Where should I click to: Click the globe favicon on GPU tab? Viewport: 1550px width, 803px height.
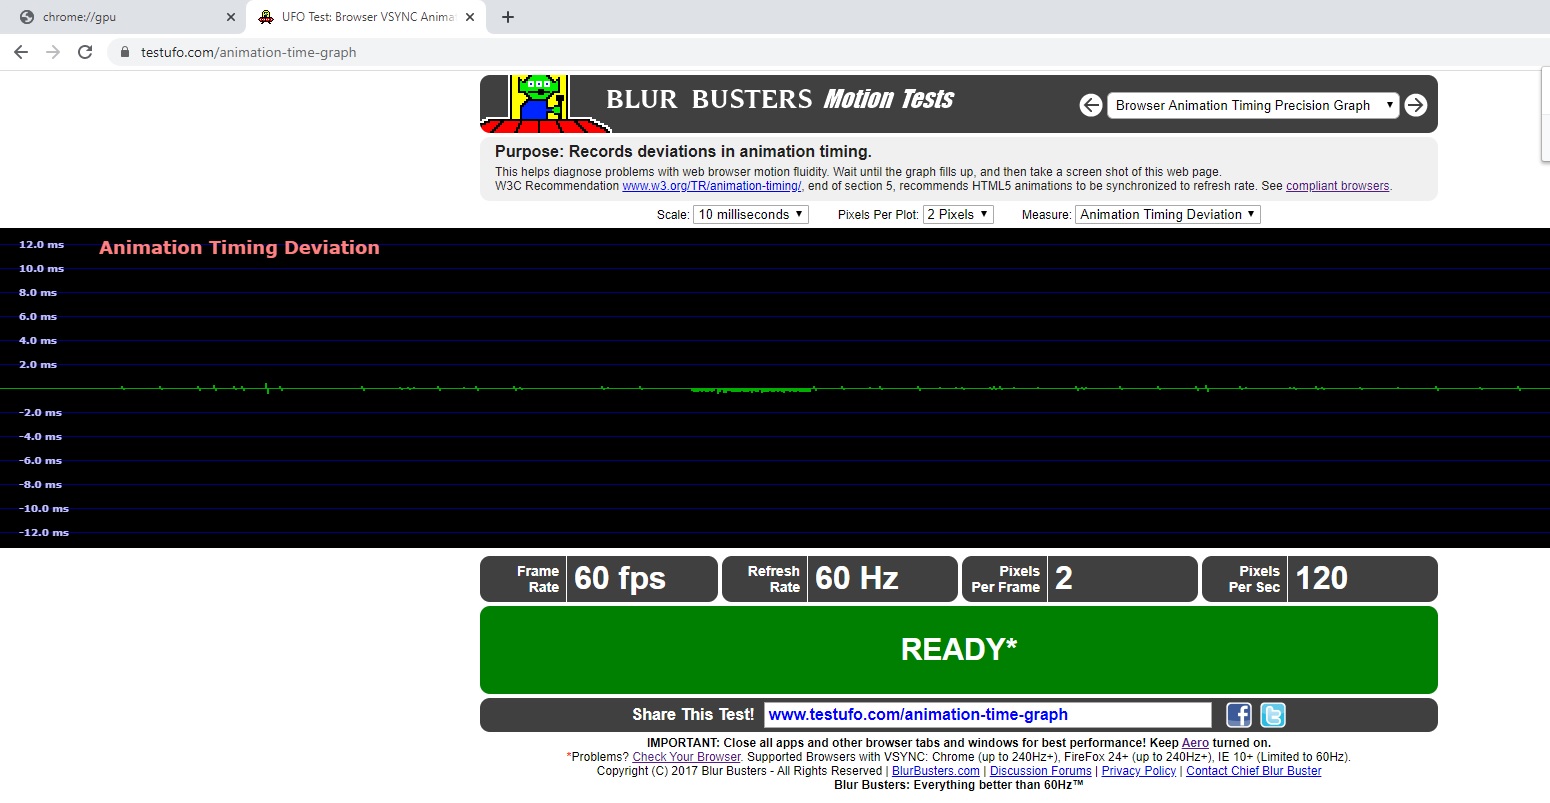click(27, 17)
